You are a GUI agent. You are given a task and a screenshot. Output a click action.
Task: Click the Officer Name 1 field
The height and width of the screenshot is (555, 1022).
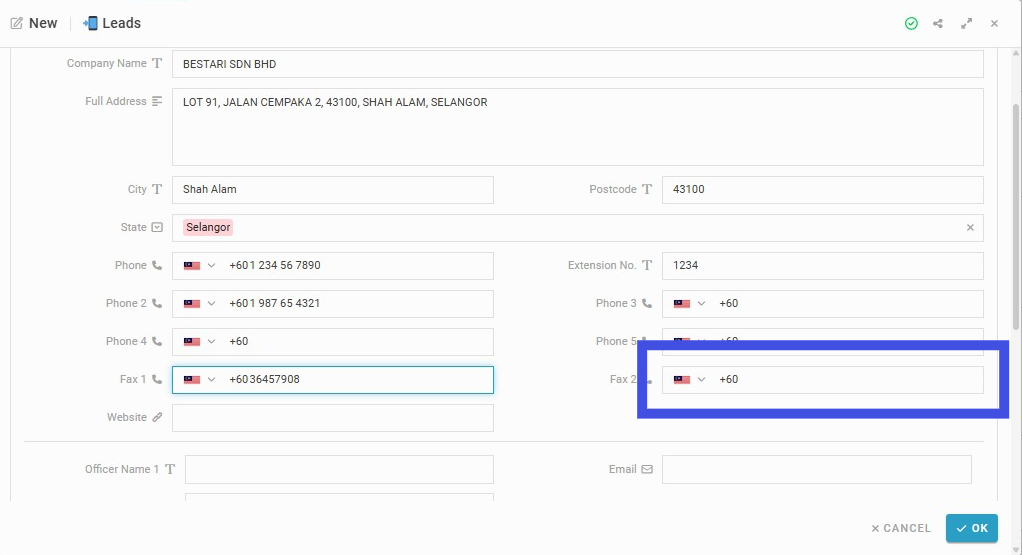339,470
